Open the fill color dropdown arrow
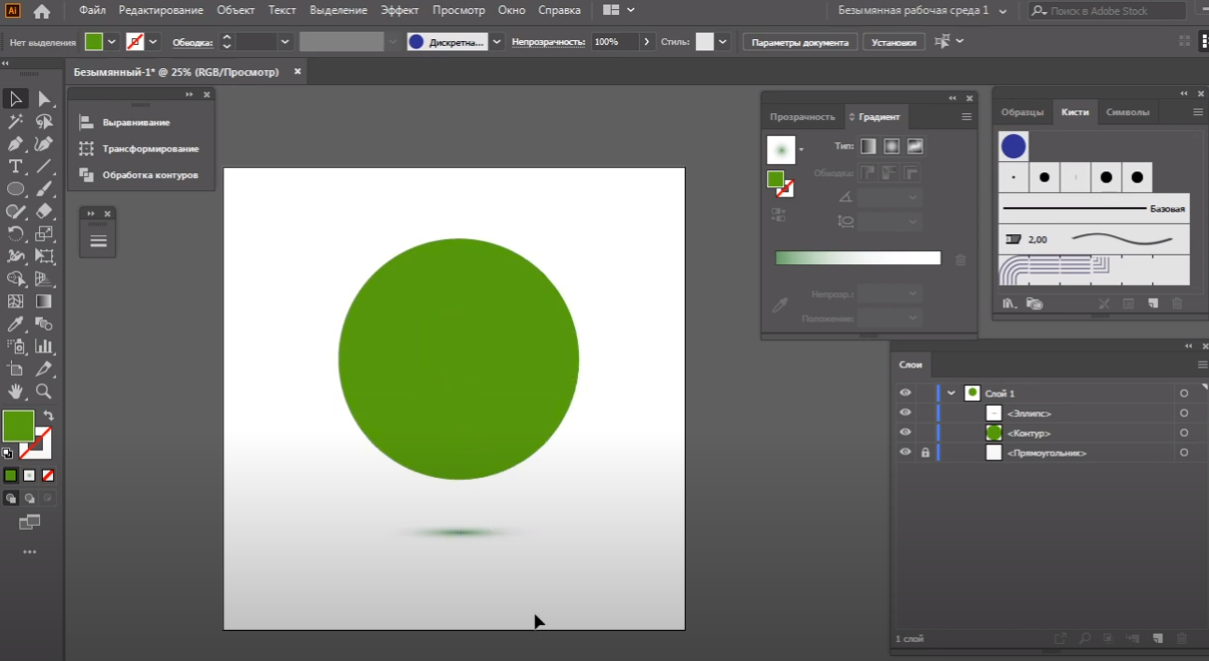 (x=112, y=42)
